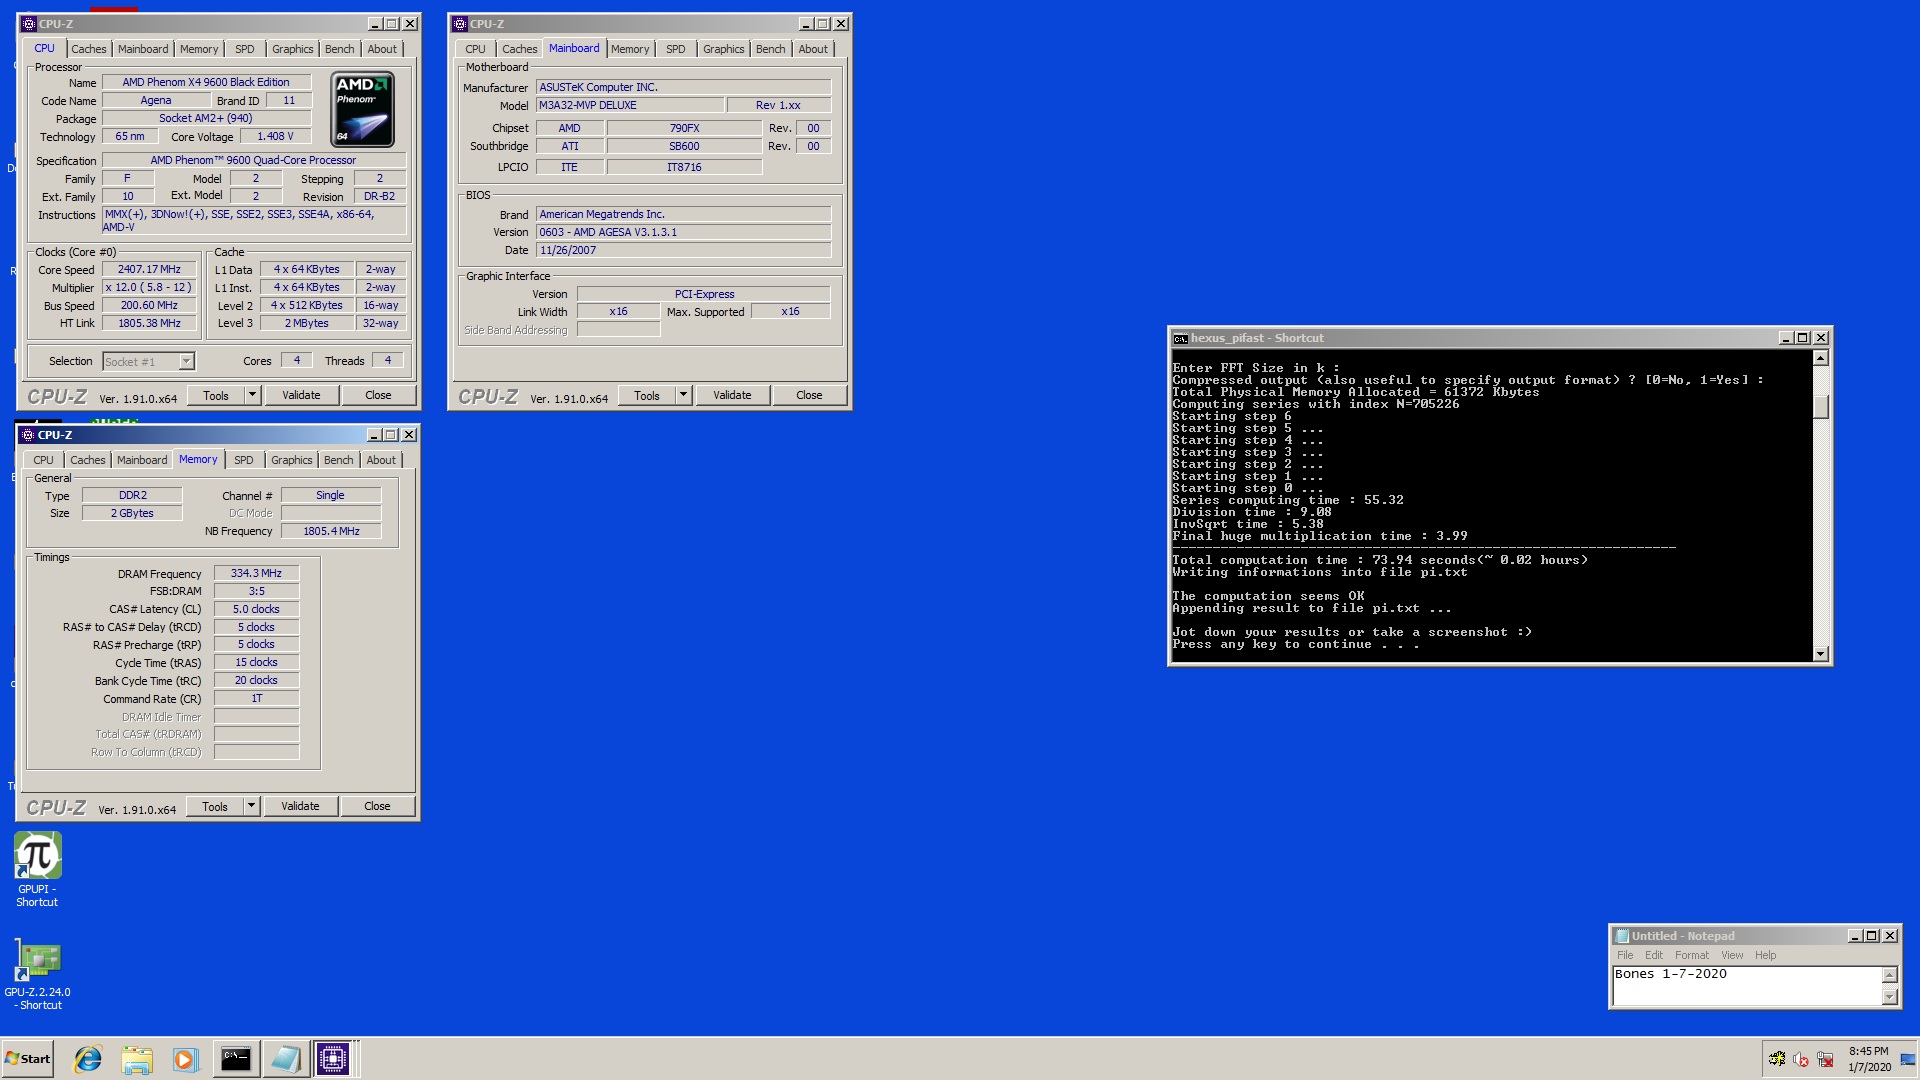The image size is (1920, 1080).
Task: Select BIOS date 11/26/2007 field
Action: tap(683, 250)
